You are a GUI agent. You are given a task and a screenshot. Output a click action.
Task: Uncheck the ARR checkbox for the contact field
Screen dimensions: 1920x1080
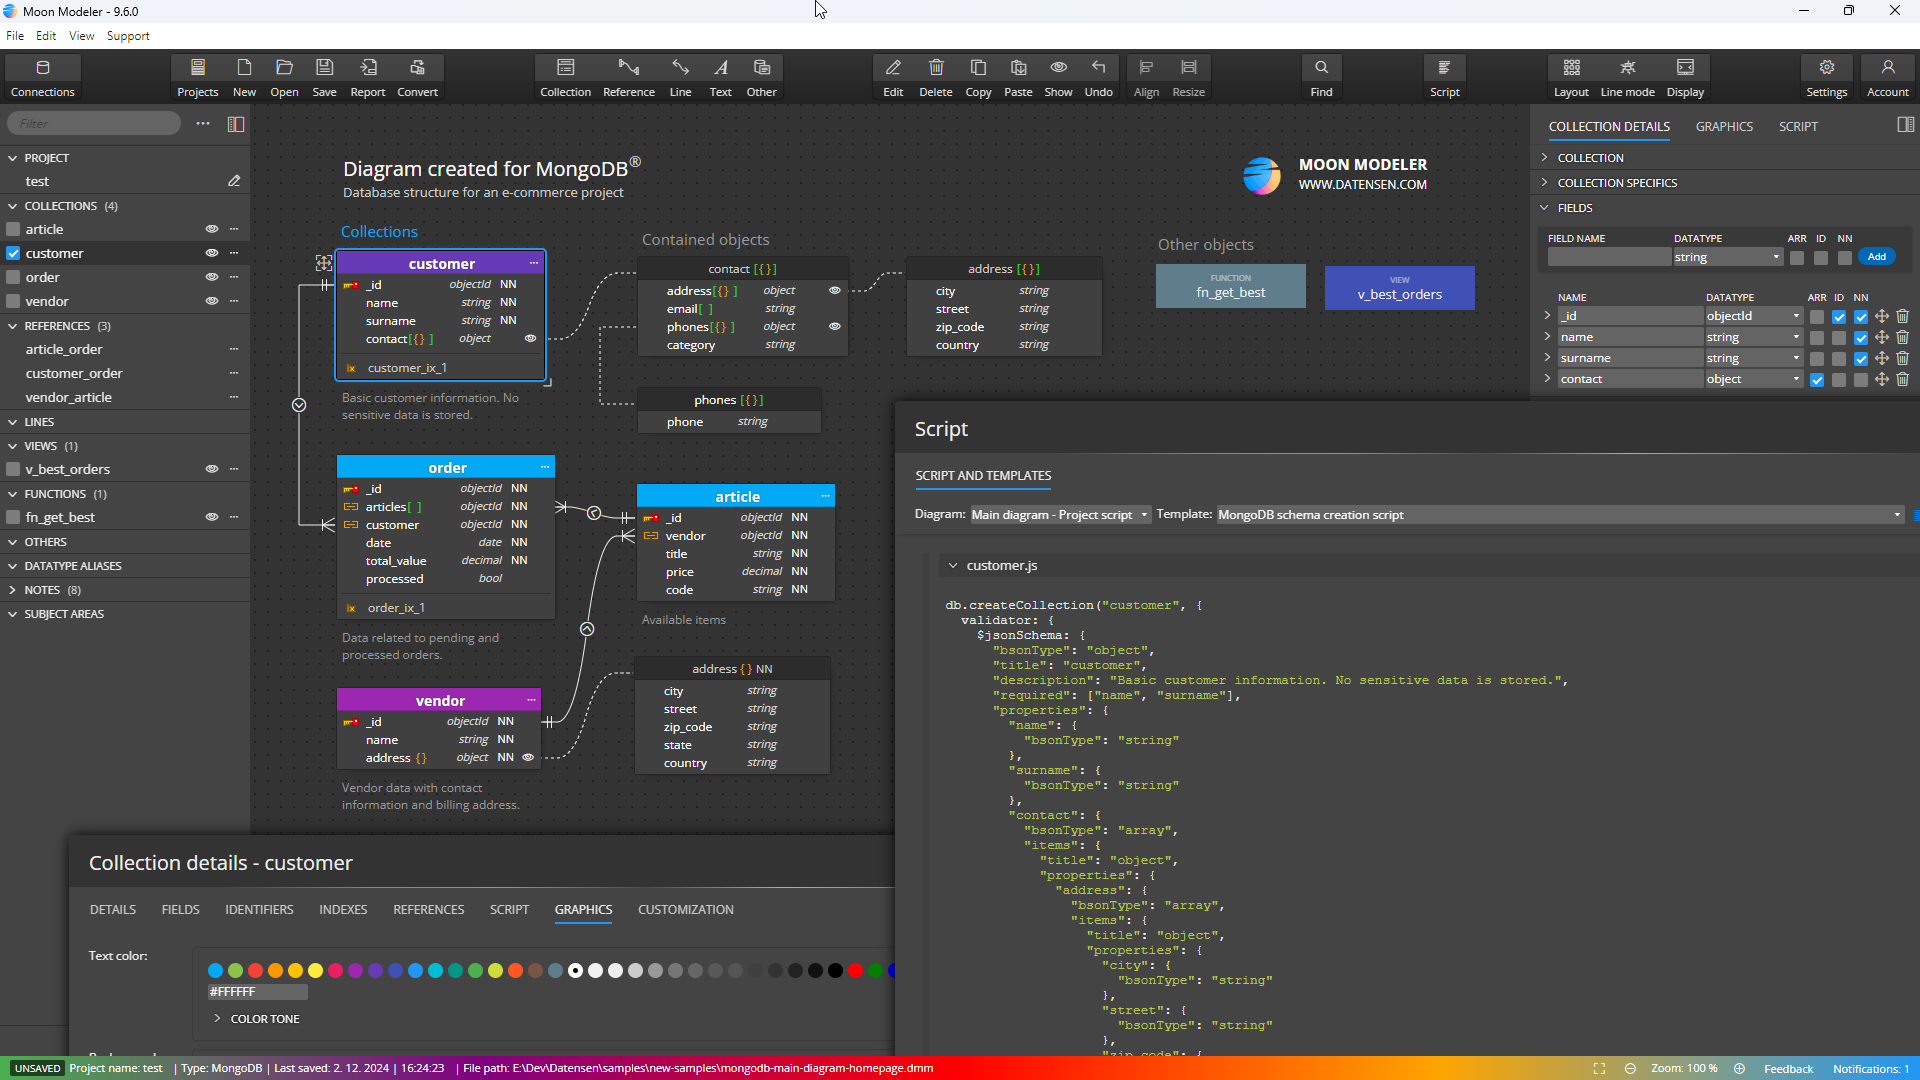pos(1817,380)
